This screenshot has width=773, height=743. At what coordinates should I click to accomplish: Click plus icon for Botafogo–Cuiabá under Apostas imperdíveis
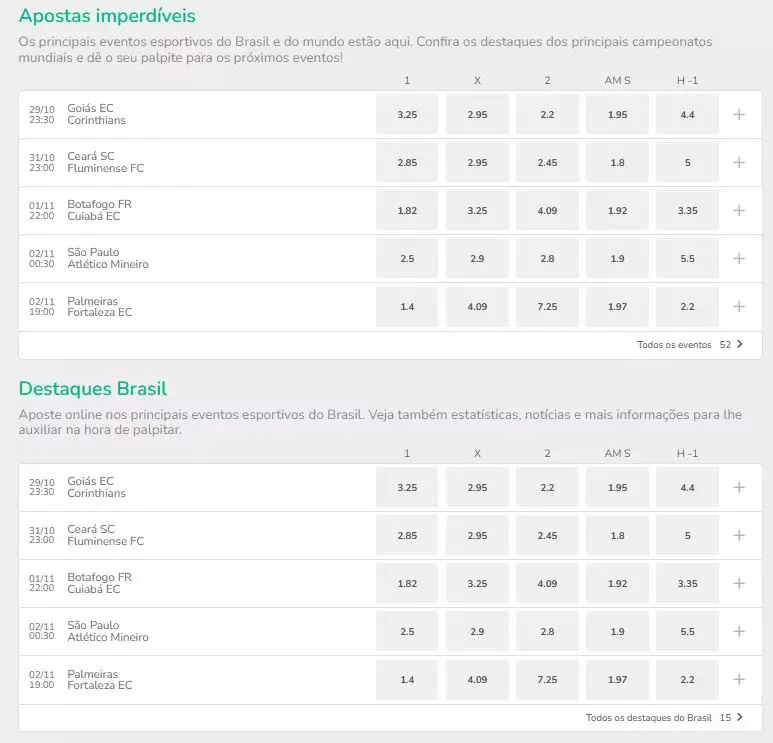tap(739, 210)
